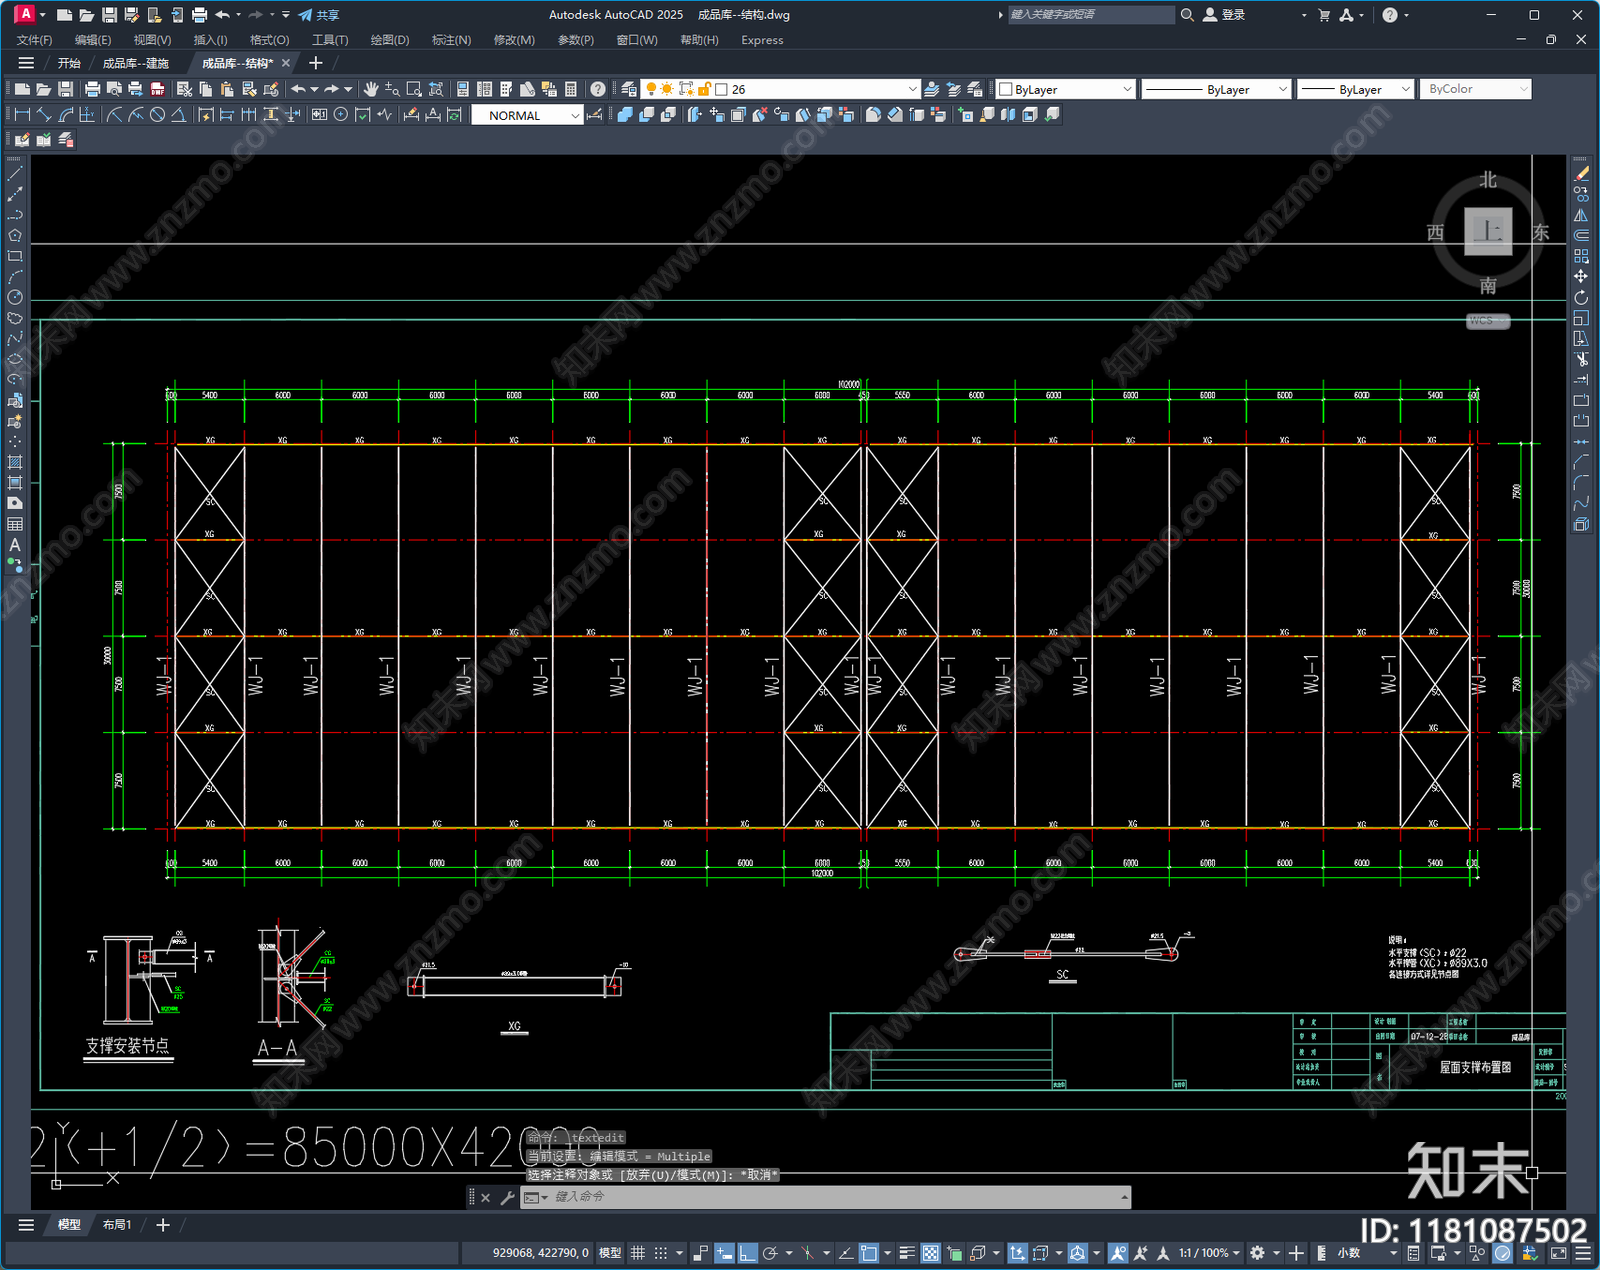Screen dimensions: 1600x1270
Task: Toggle Ortho mode in status bar
Action: point(747,1253)
